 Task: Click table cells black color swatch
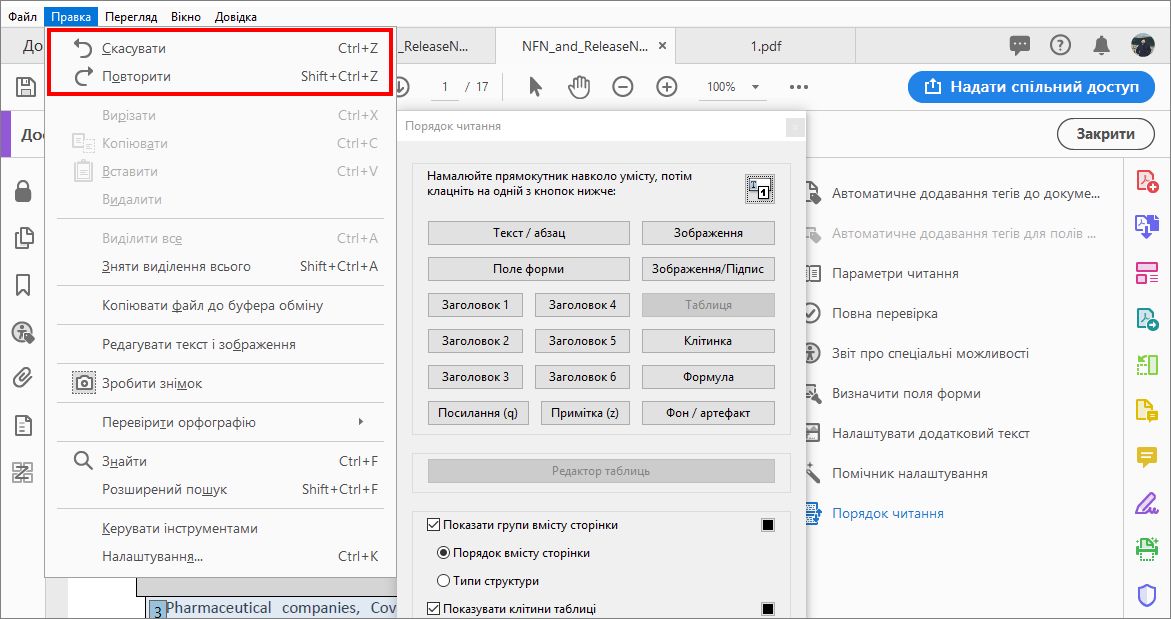pyautogui.click(x=768, y=609)
